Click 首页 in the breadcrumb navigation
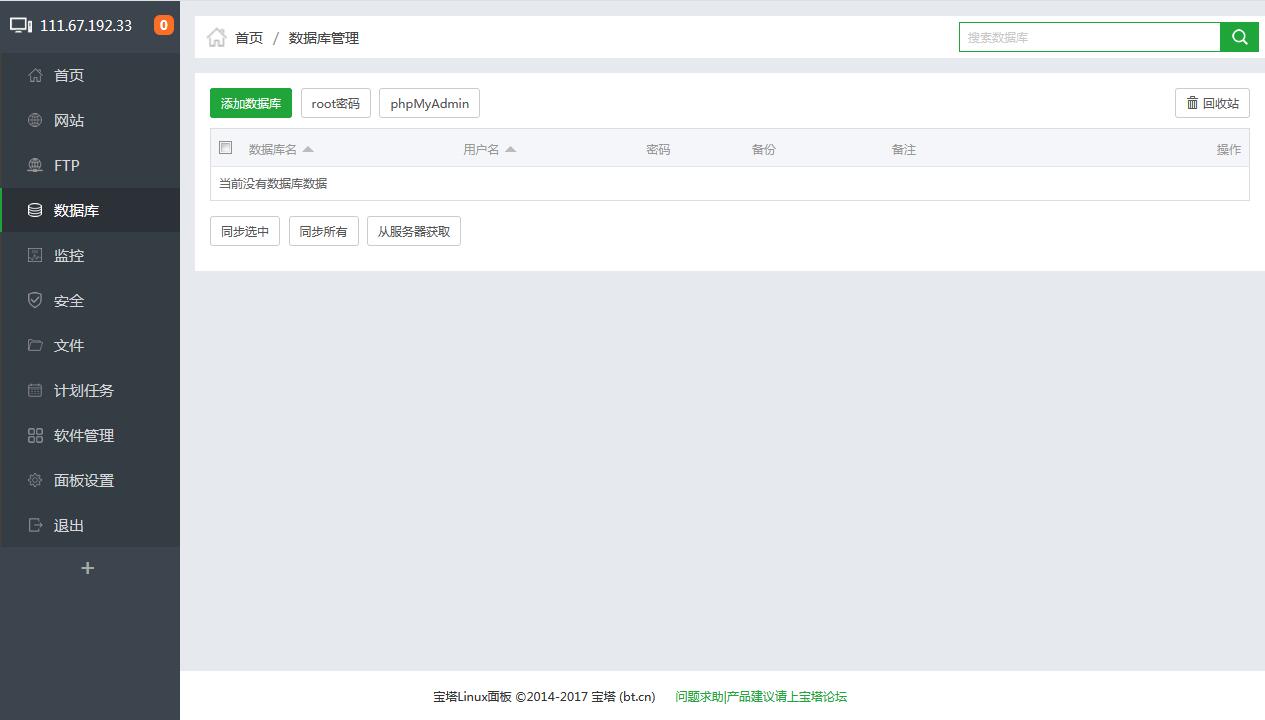This screenshot has height=720, width=1265. (248, 38)
